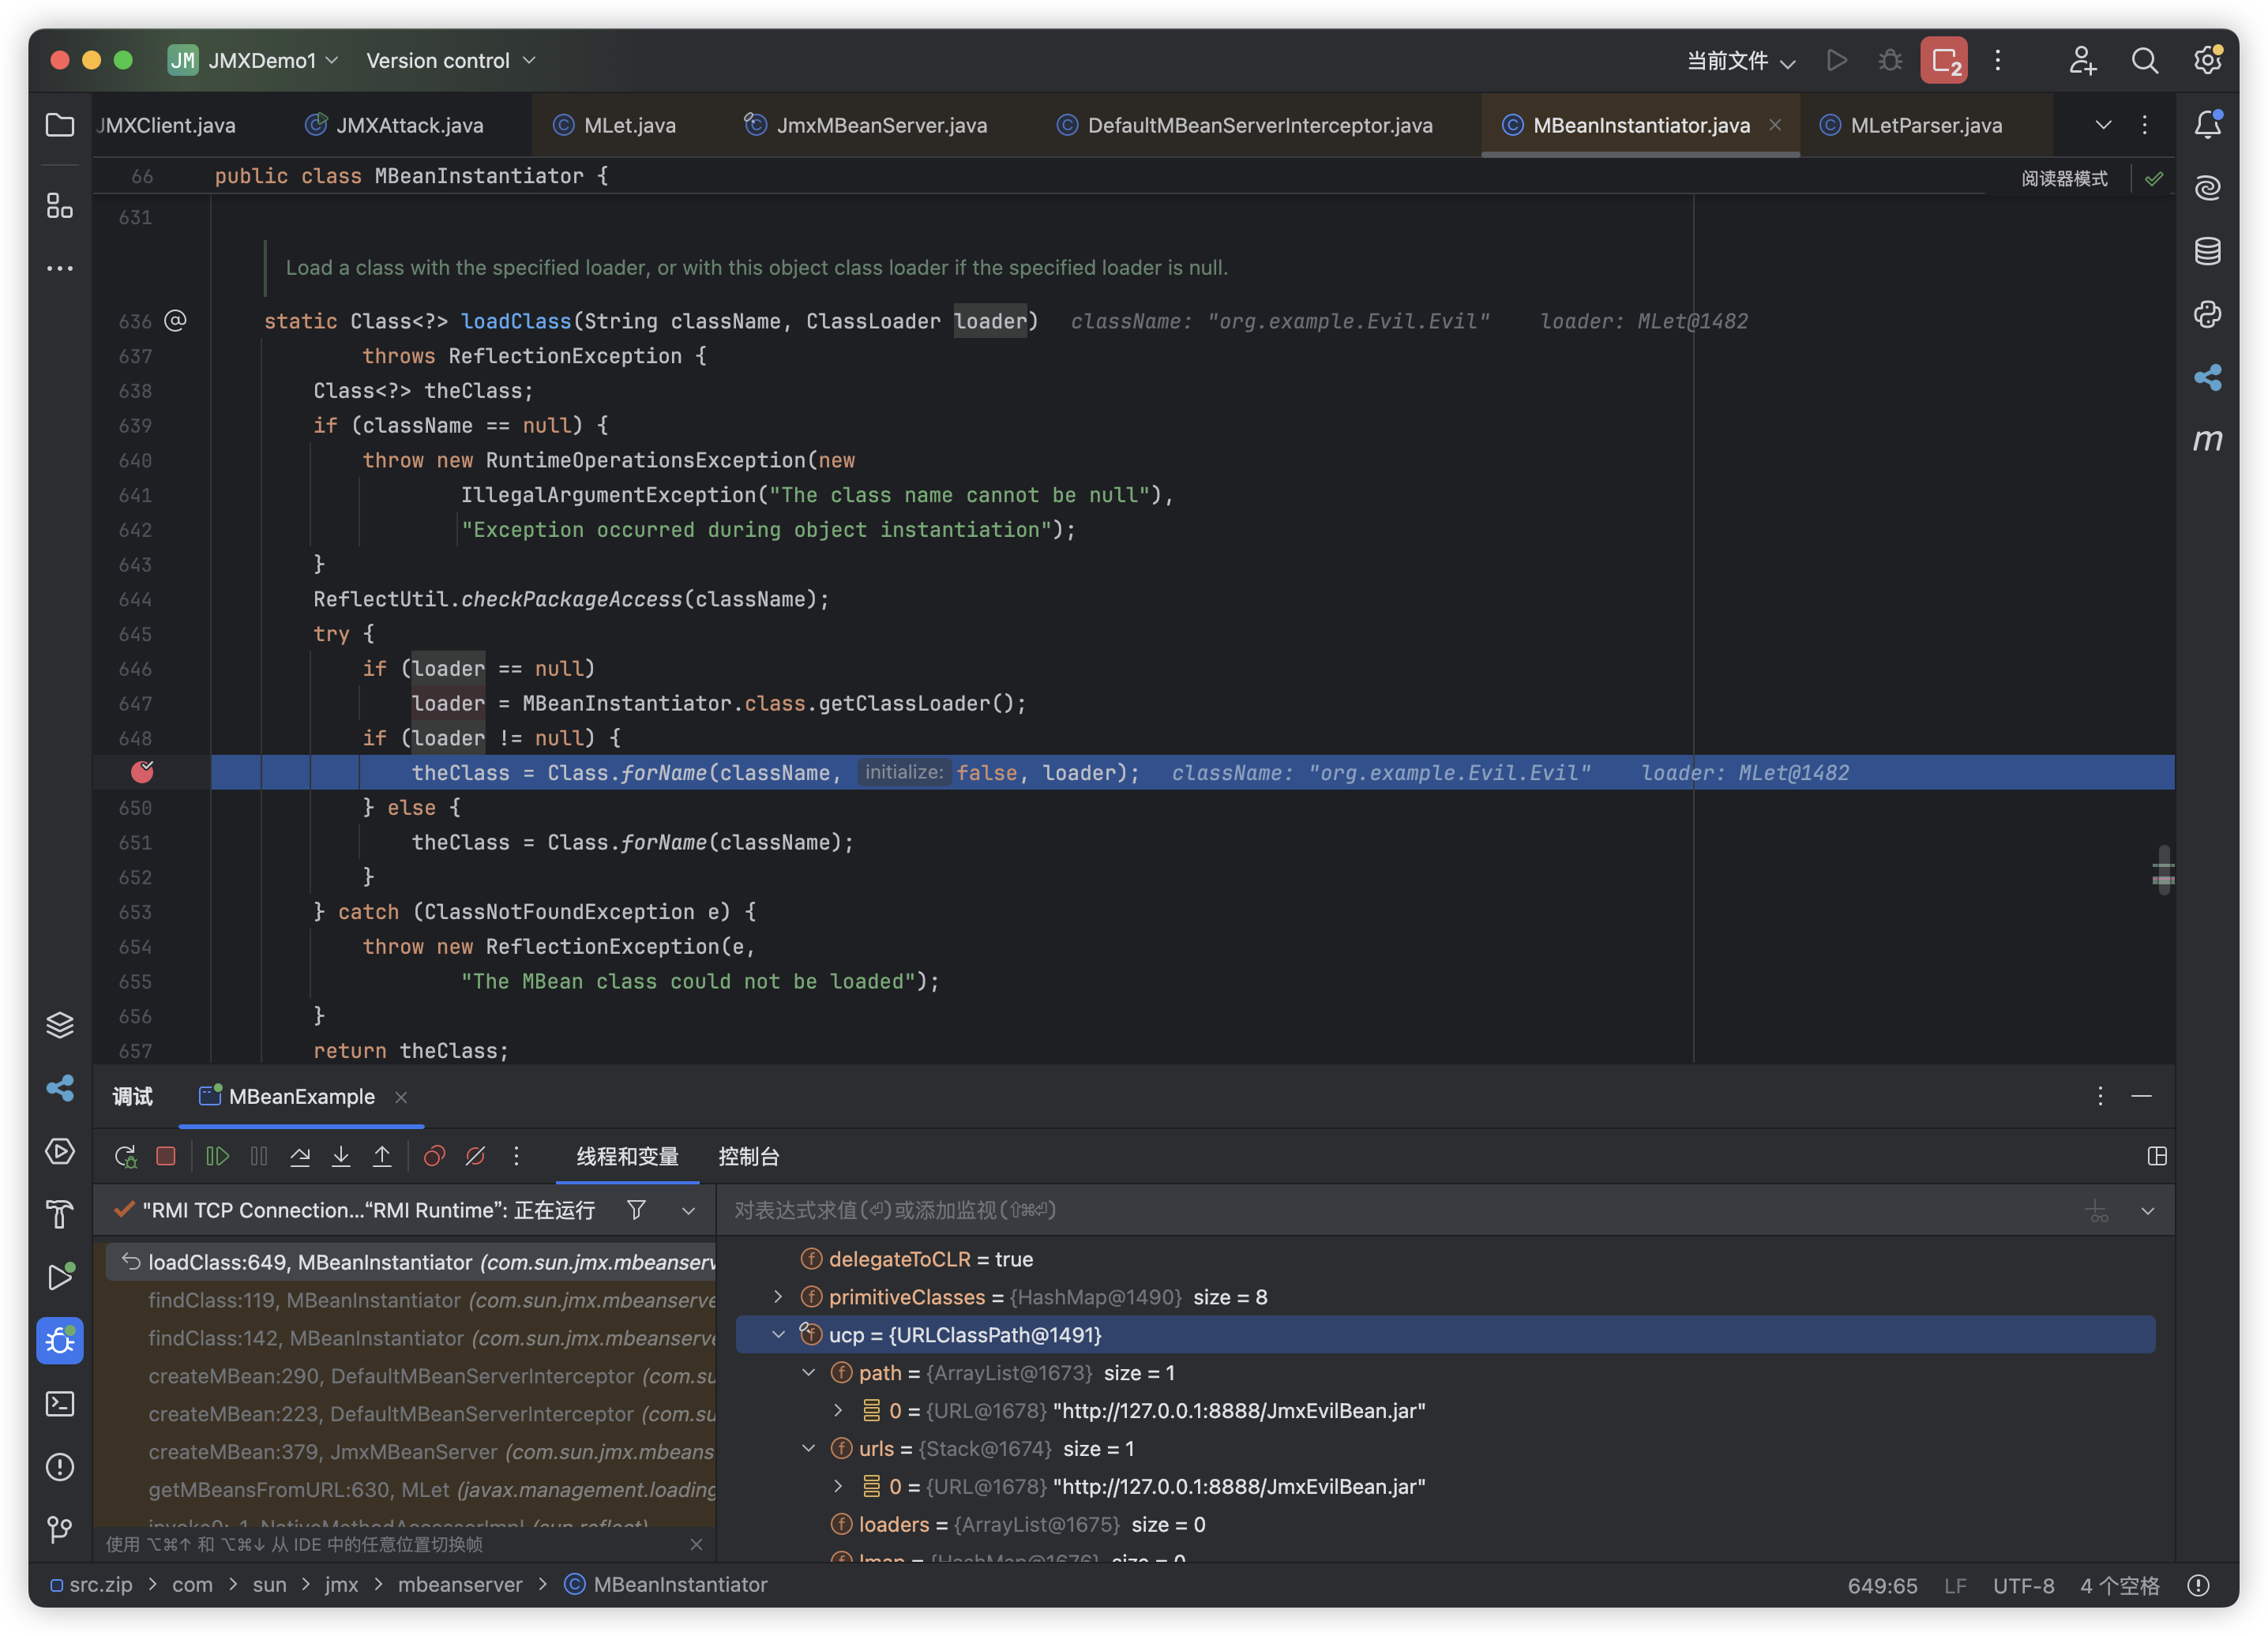This screenshot has height=1636, width=2268.
Task: Open the Version control dropdown
Action: point(451,61)
